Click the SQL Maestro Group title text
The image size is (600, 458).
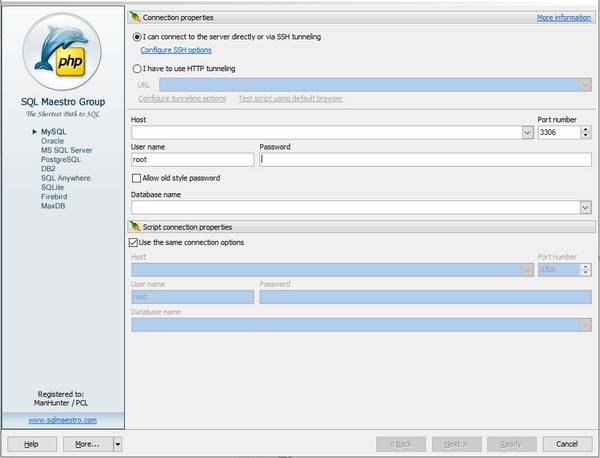click(x=63, y=102)
